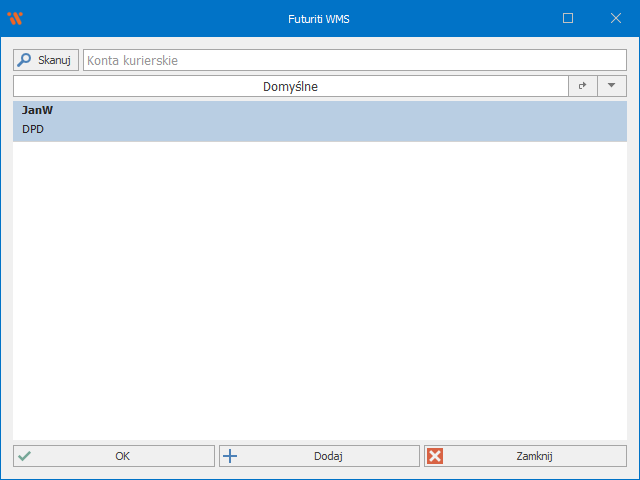
Task: Click the red X icon on Zamknij
Action: (435, 456)
